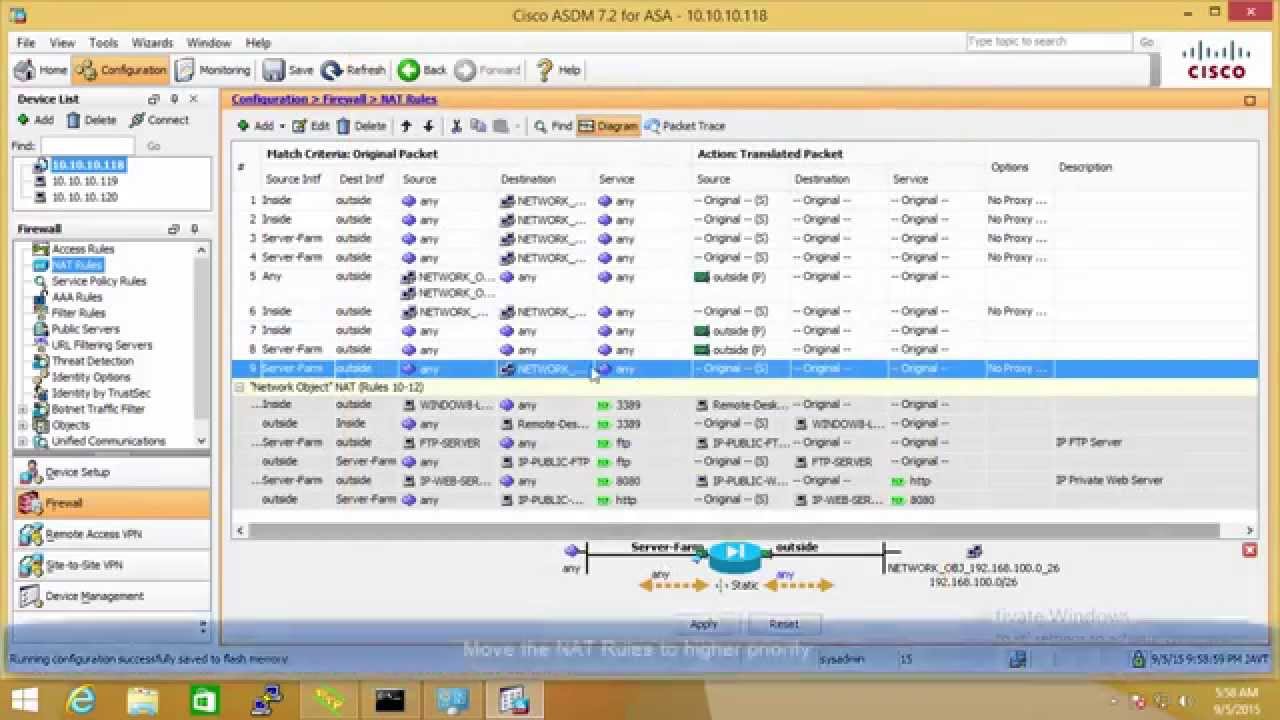This screenshot has height=720, width=1280.
Task: Switch to Site-to-Site VPN section
Action: (x=112, y=565)
